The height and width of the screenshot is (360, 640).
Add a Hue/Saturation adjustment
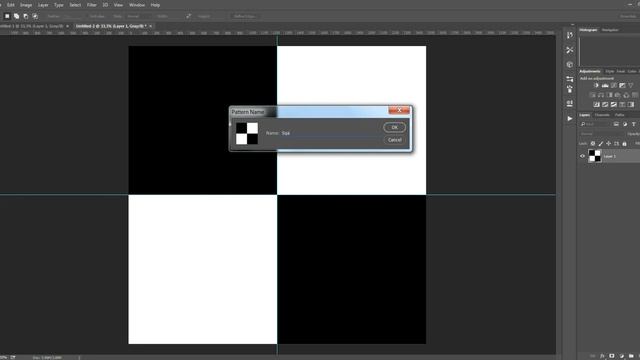click(x=592, y=95)
